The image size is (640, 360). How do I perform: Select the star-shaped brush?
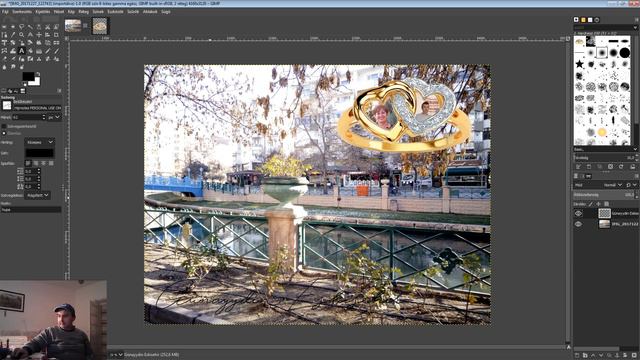click(579, 64)
